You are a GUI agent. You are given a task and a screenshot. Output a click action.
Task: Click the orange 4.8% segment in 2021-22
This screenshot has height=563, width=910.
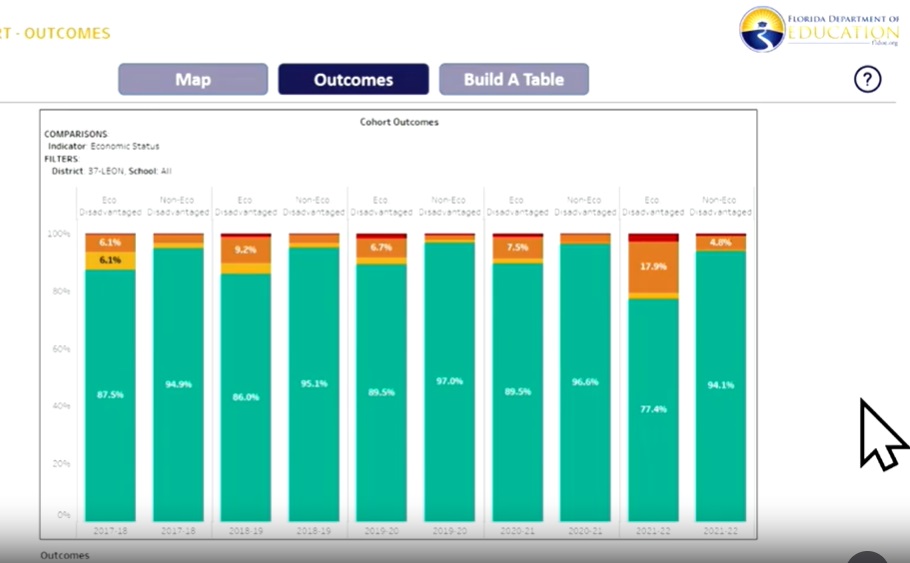pyautogui.click(x=721, y=243)
